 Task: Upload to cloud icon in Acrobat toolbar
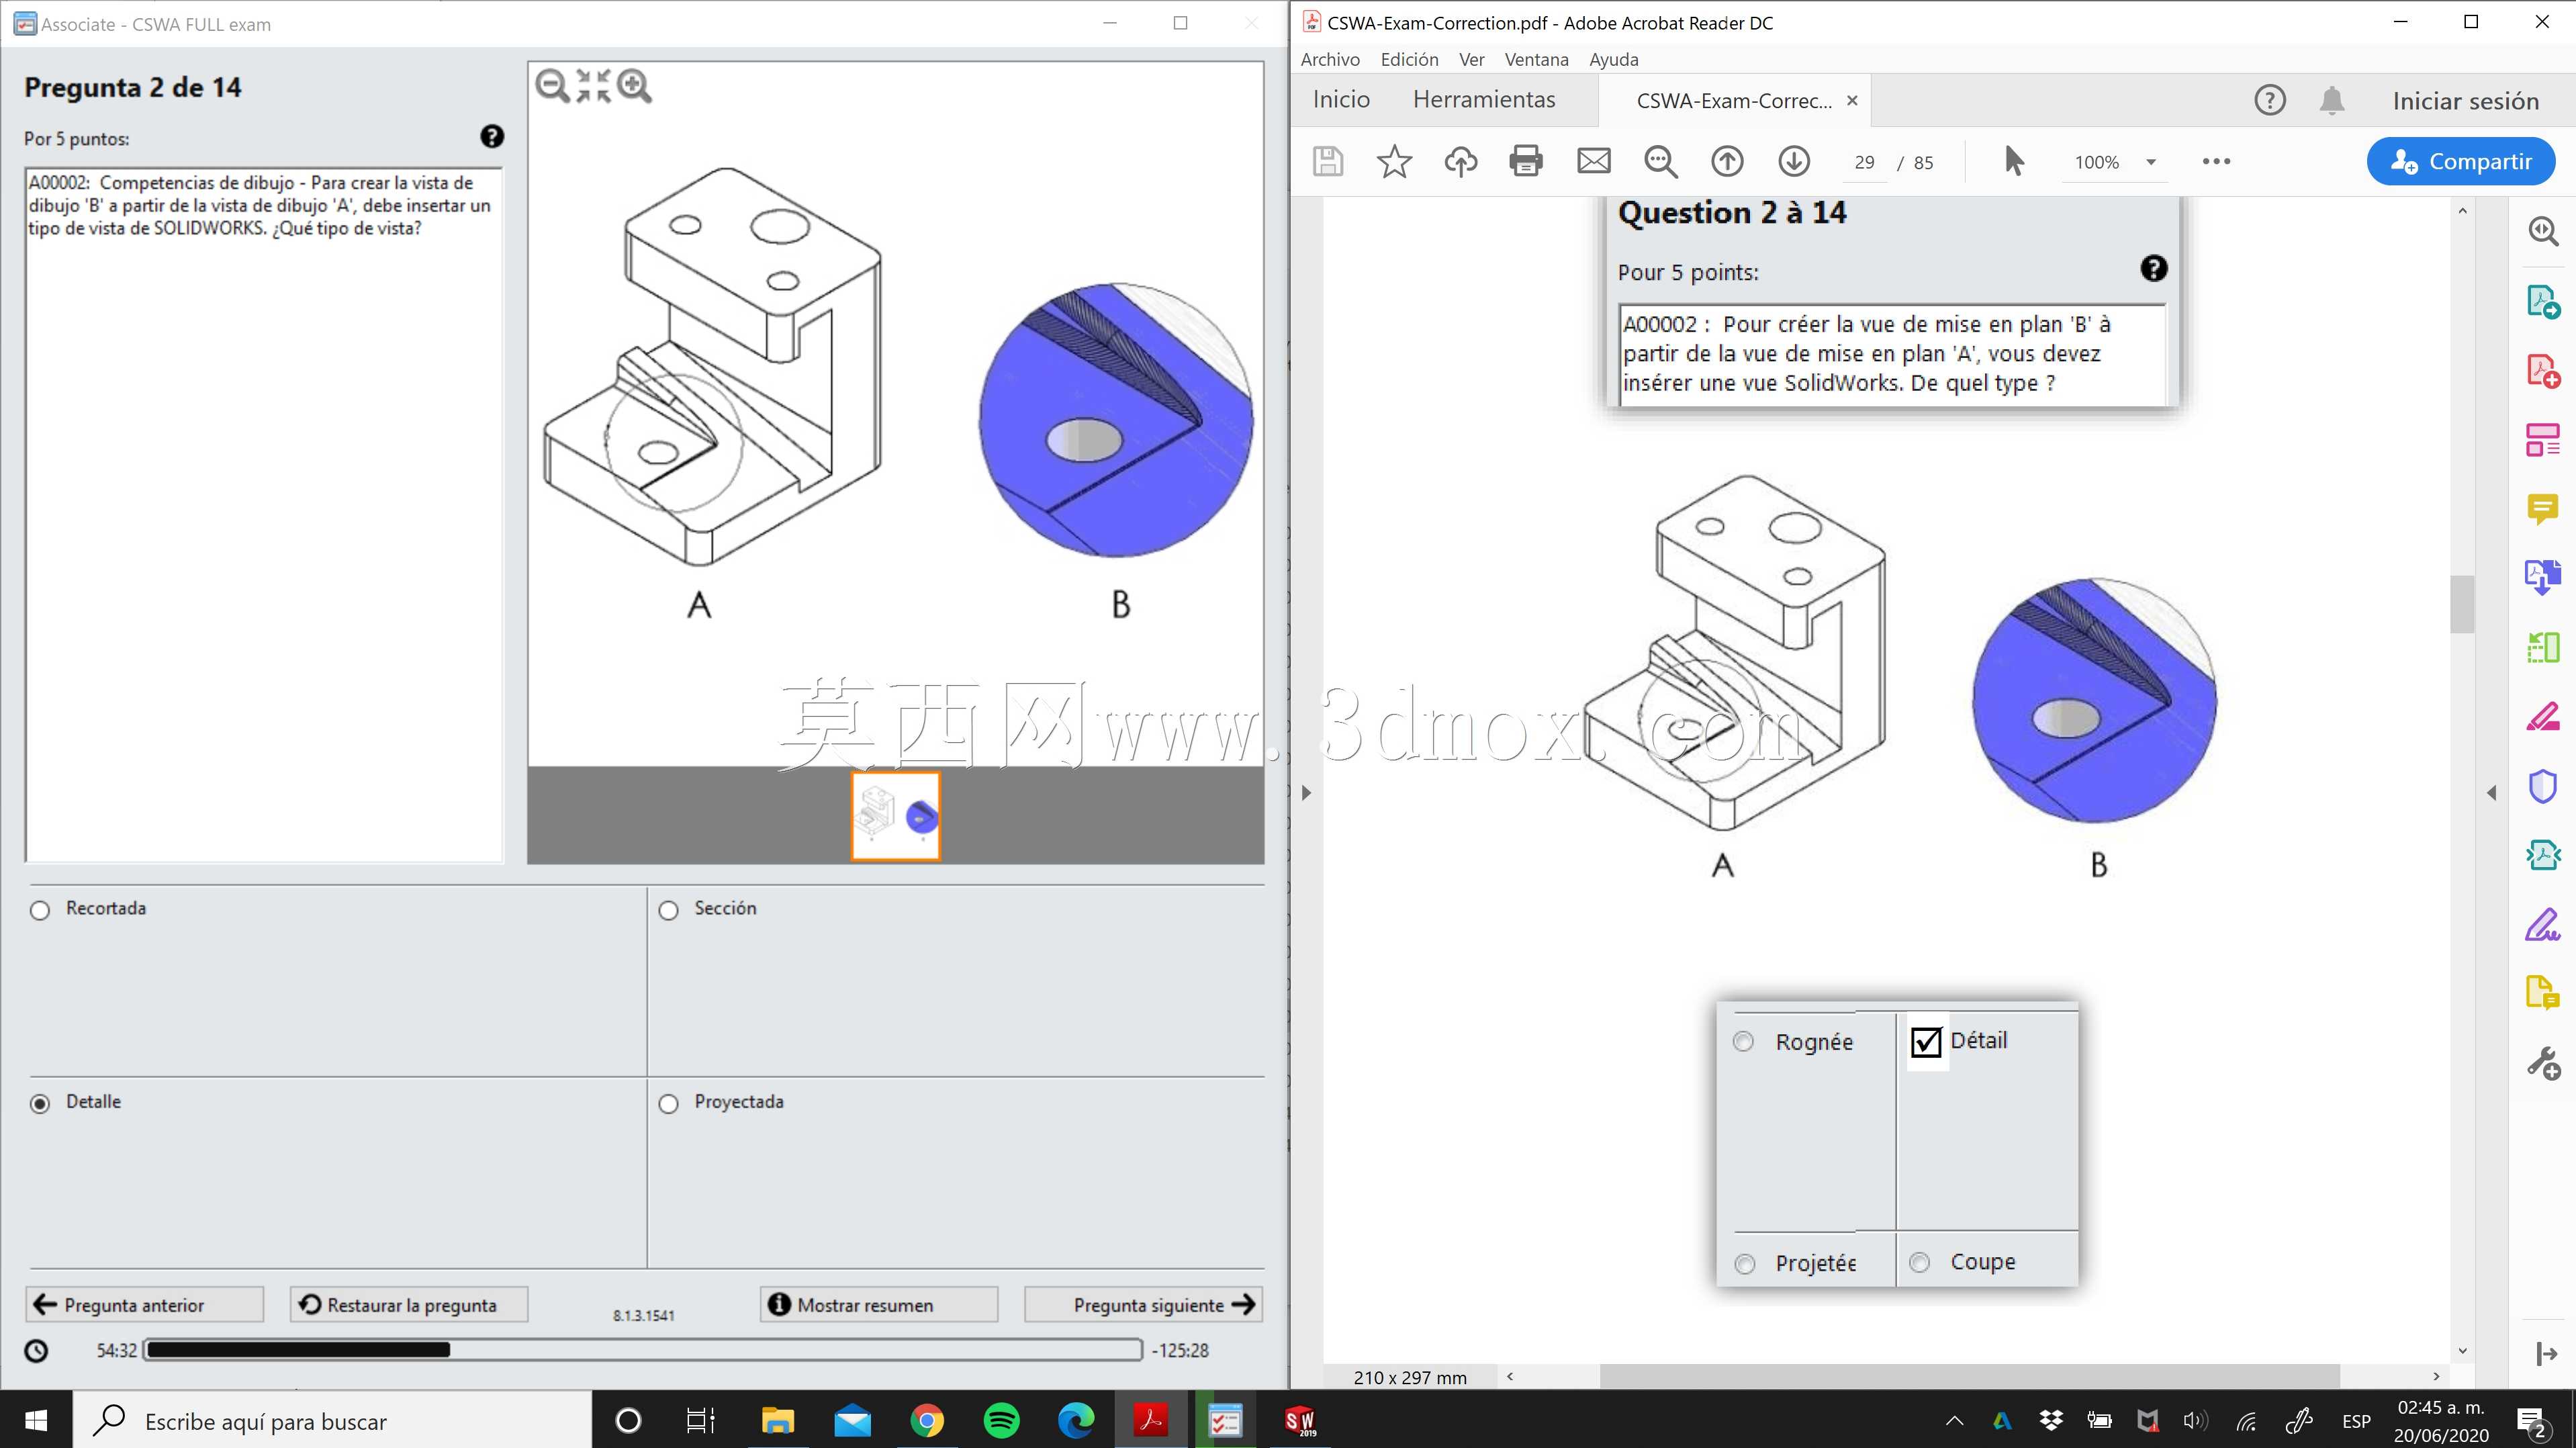point(1461,162)
